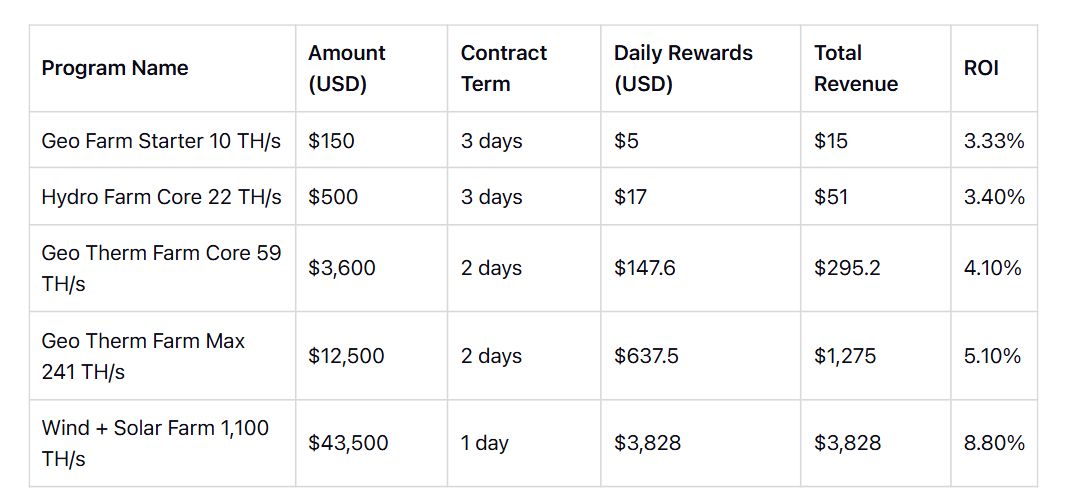Image resolution: width=1069 pixels, height=501 pixels.
Task: Click the $147.6 daily rewards cell
Action: click(645, 268)
